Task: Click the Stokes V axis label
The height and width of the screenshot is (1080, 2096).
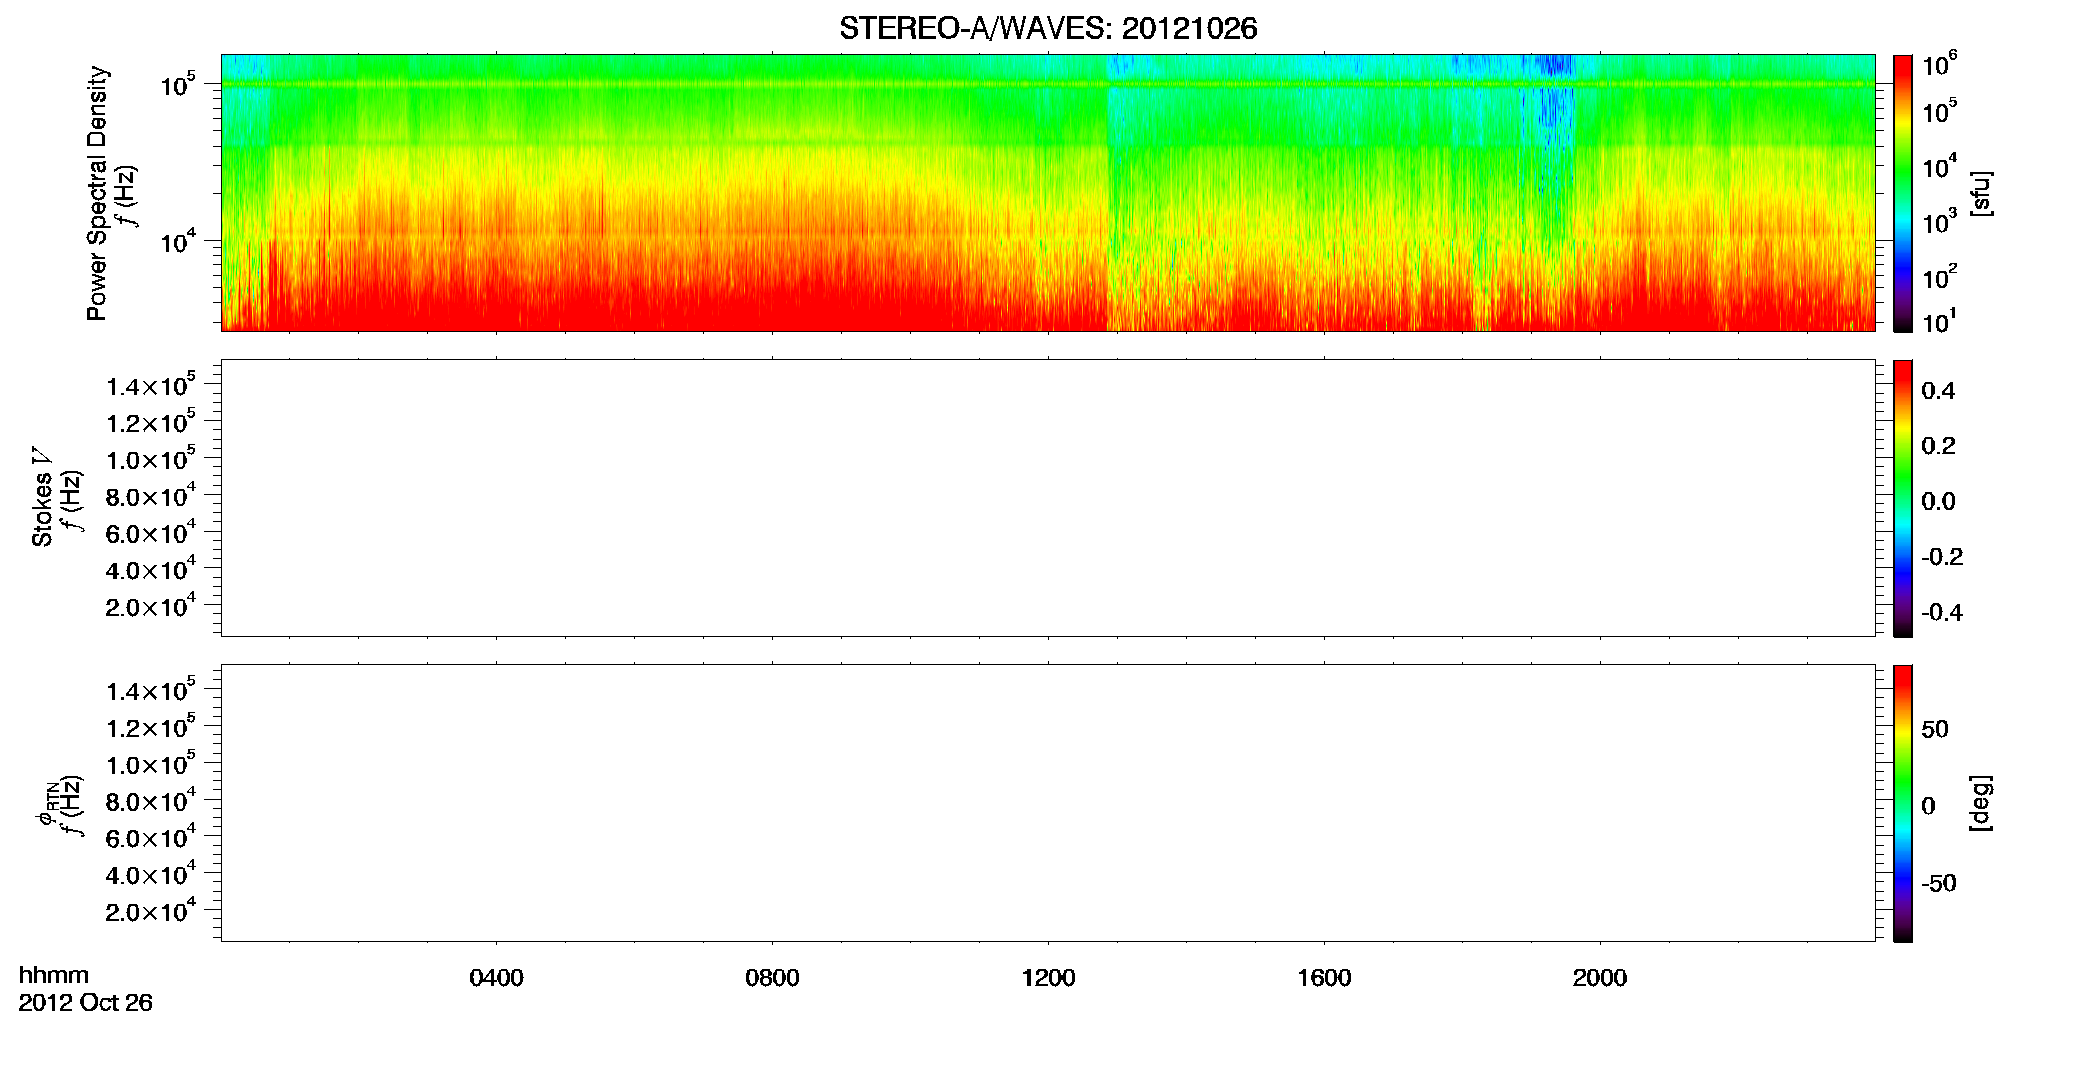Action: coord(42,497)
